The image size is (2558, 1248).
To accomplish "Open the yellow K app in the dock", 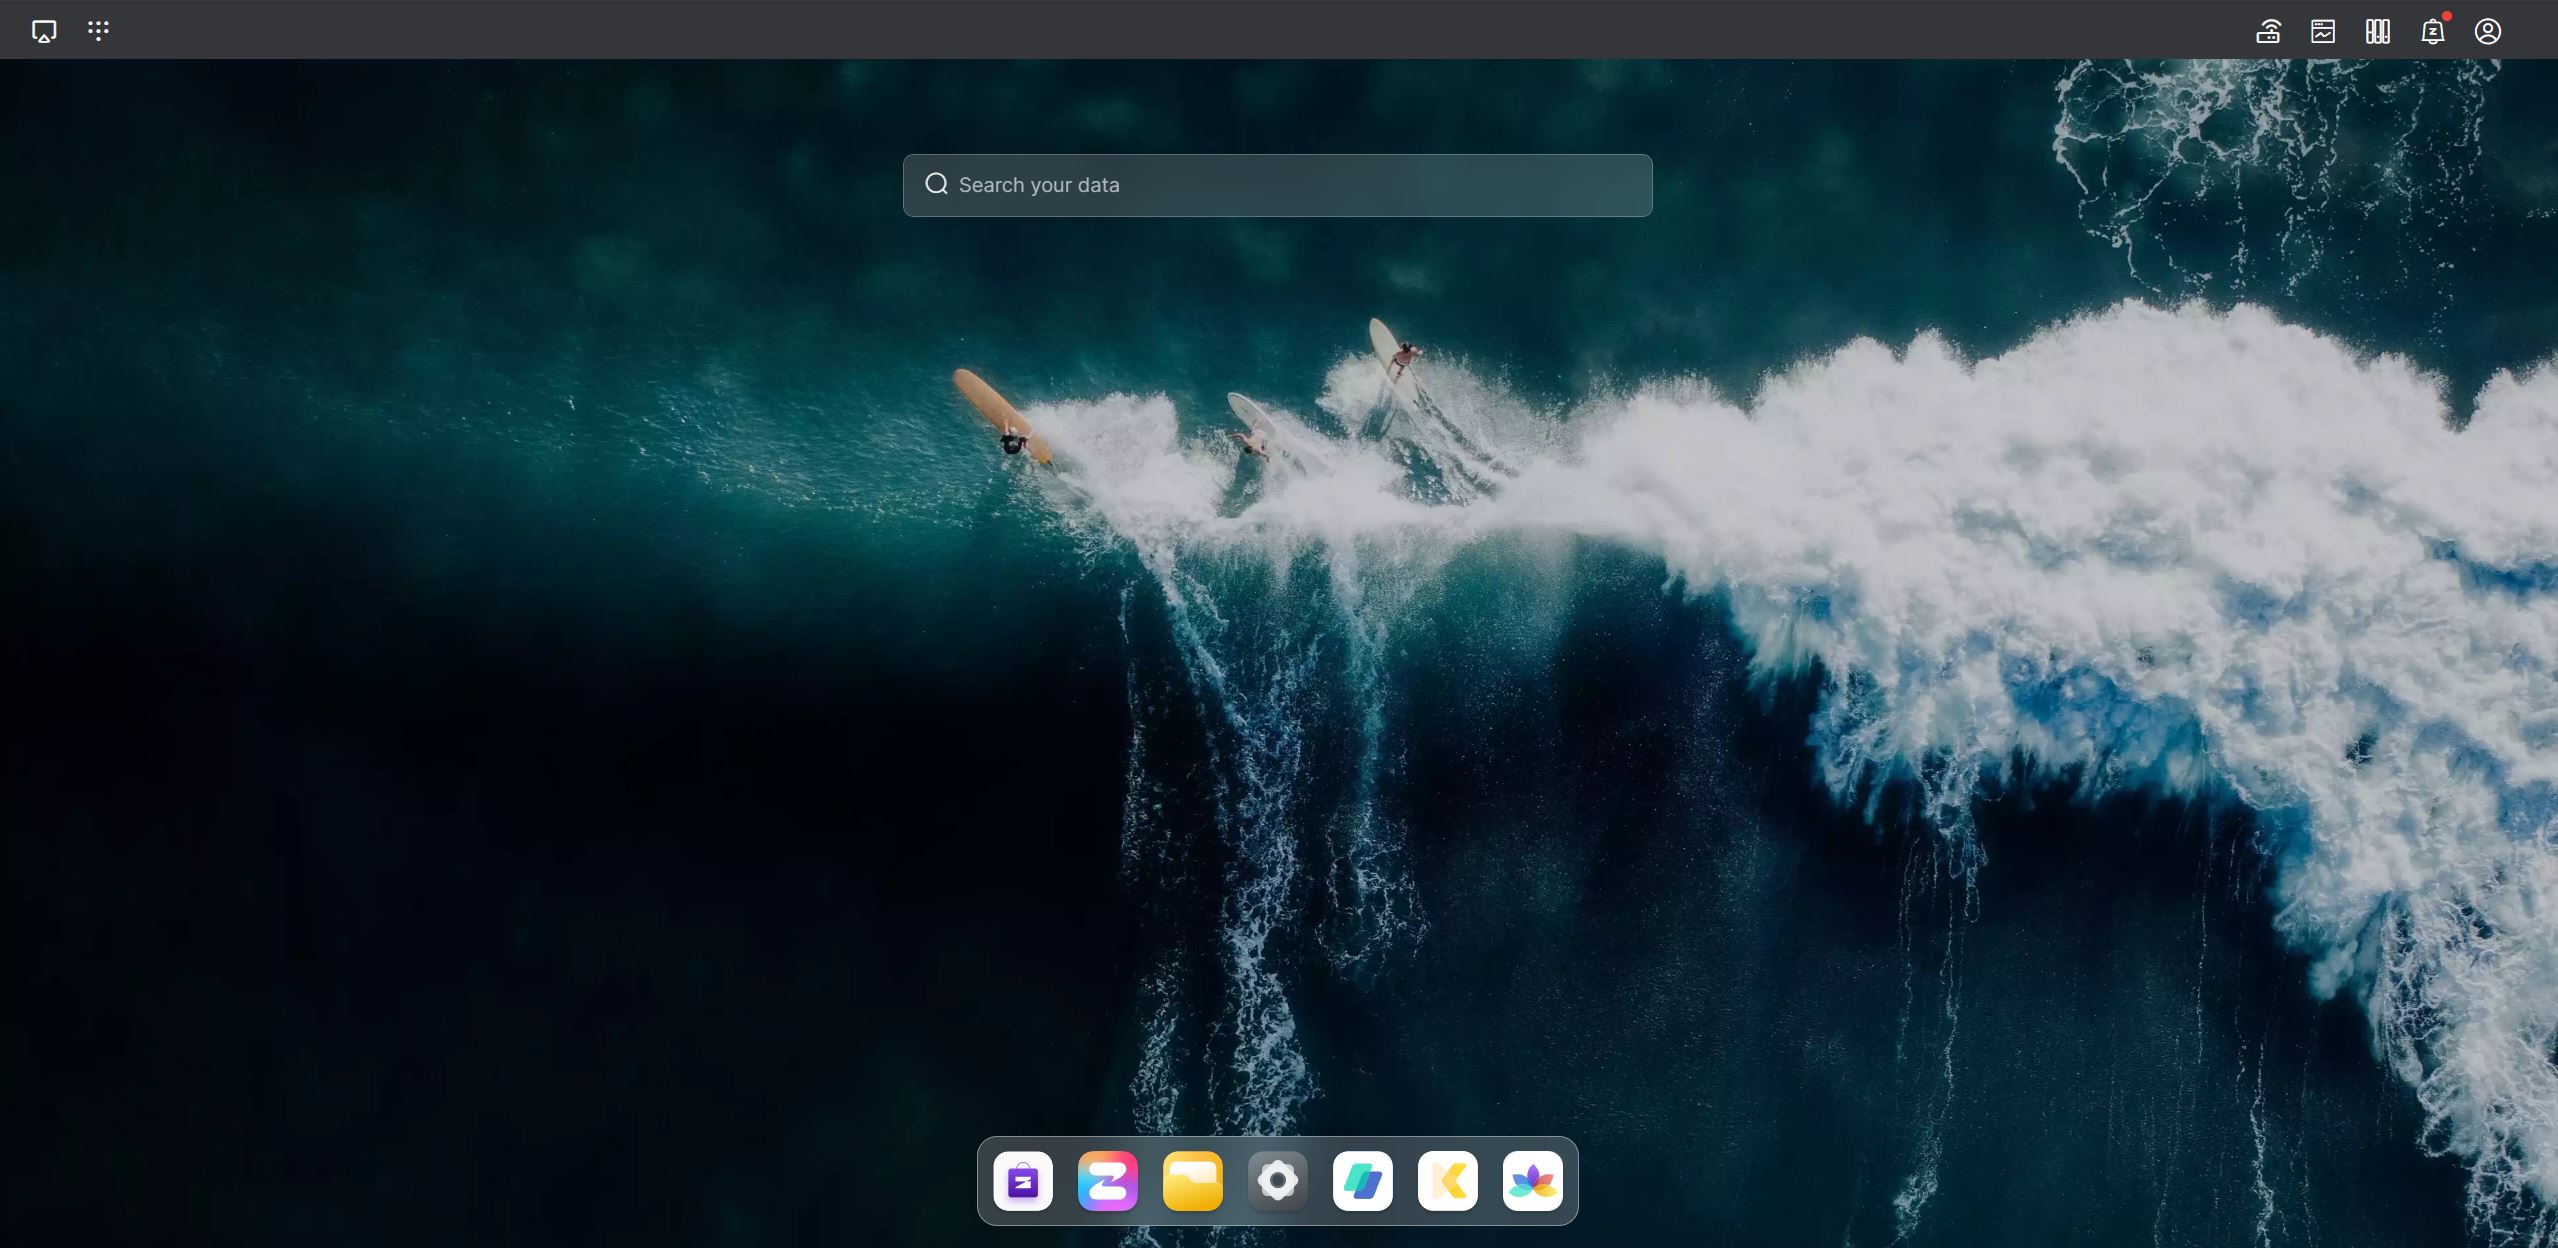I will point(1449,1181).
